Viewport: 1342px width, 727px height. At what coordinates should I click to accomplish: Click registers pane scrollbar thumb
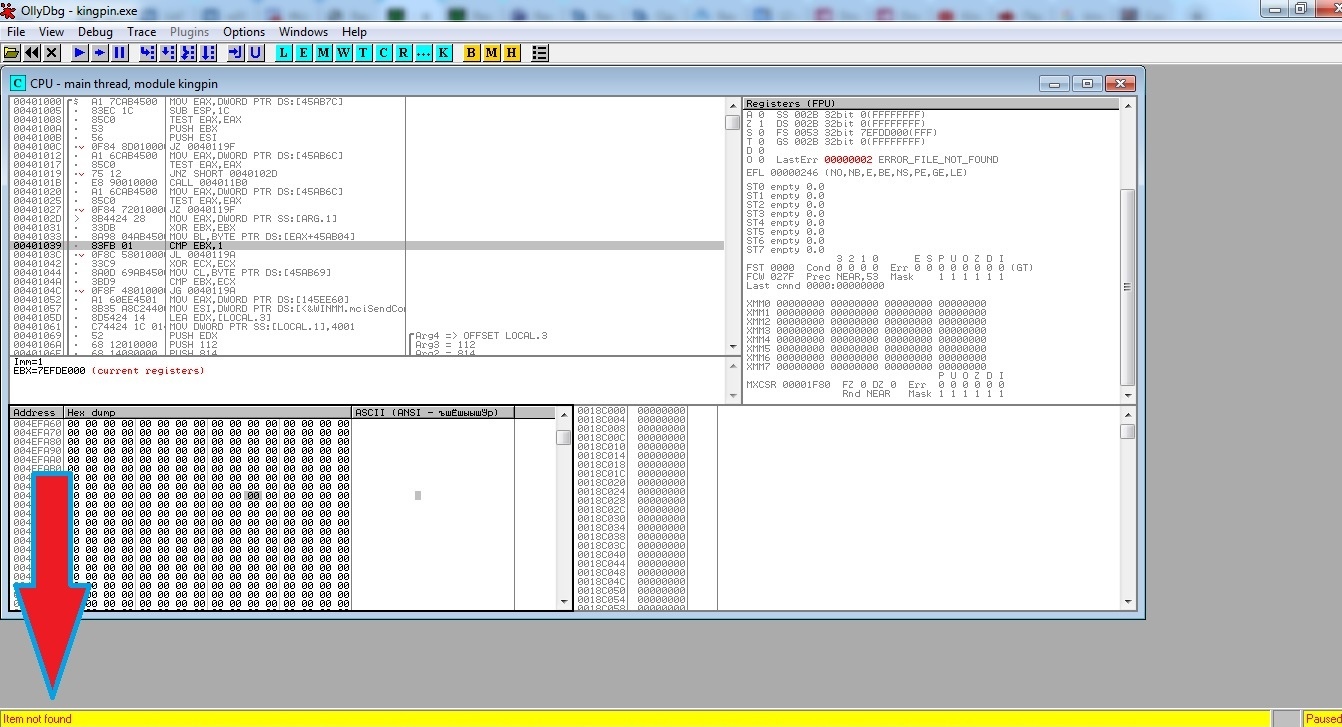(x=1127, y=287)
